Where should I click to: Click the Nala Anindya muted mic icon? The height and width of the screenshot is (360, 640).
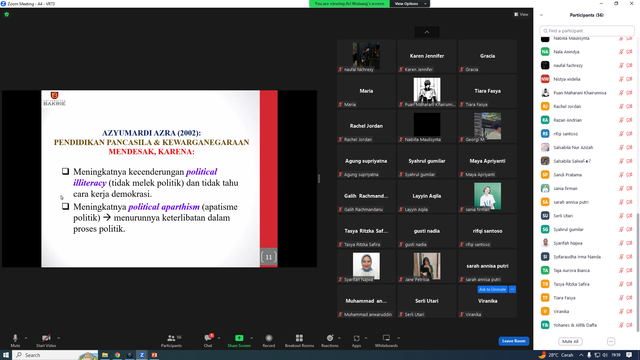621,52
